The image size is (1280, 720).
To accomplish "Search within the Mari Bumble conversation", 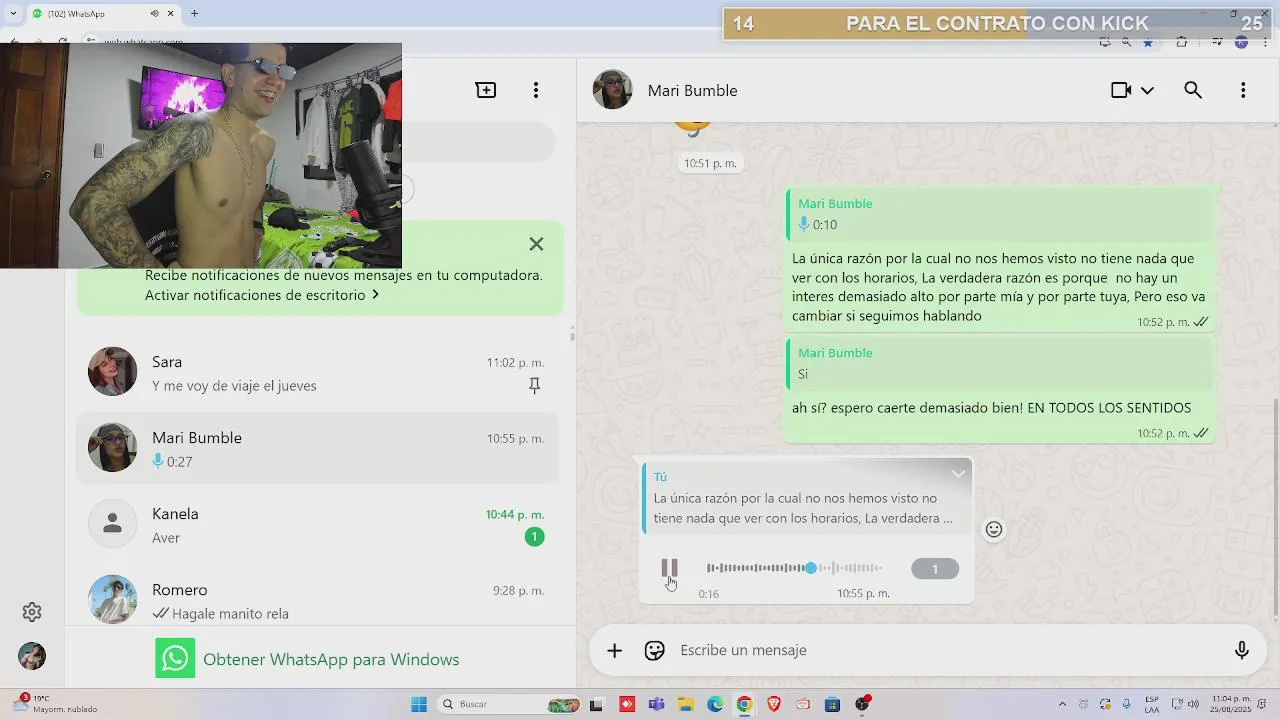I will (1193, 90).
